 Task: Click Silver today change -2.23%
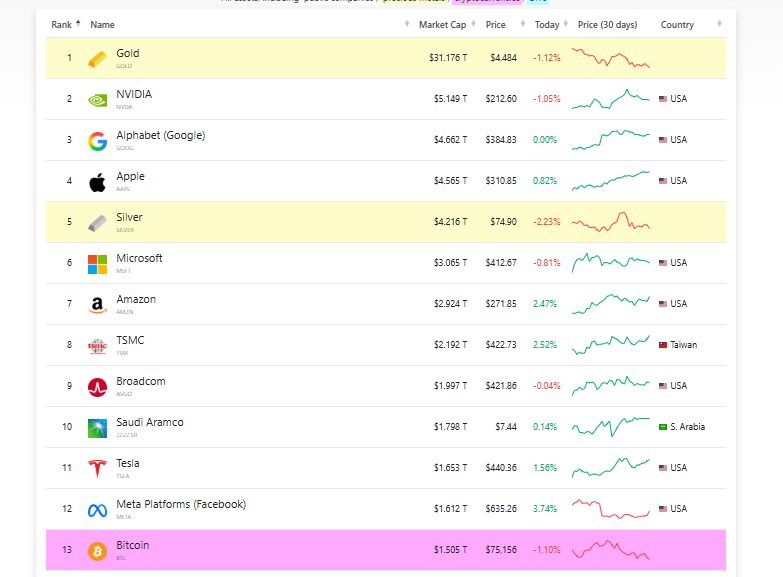[546, 222]
